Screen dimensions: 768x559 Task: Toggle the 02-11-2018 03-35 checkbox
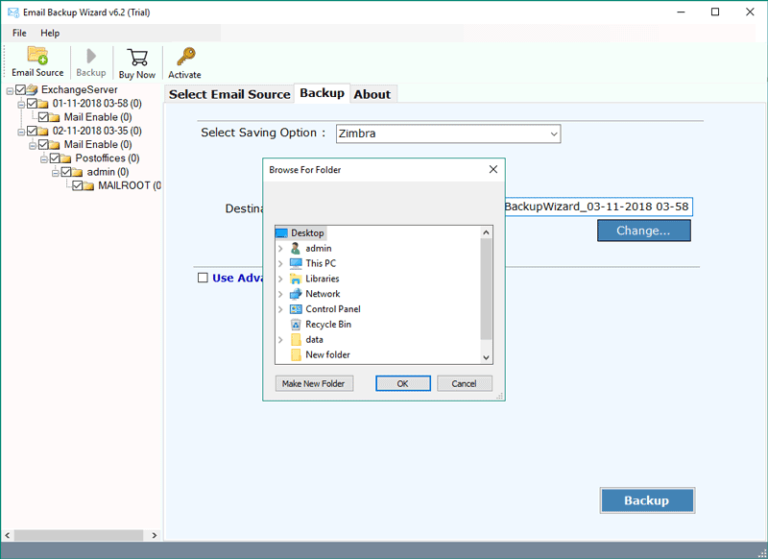pos(32,131)
